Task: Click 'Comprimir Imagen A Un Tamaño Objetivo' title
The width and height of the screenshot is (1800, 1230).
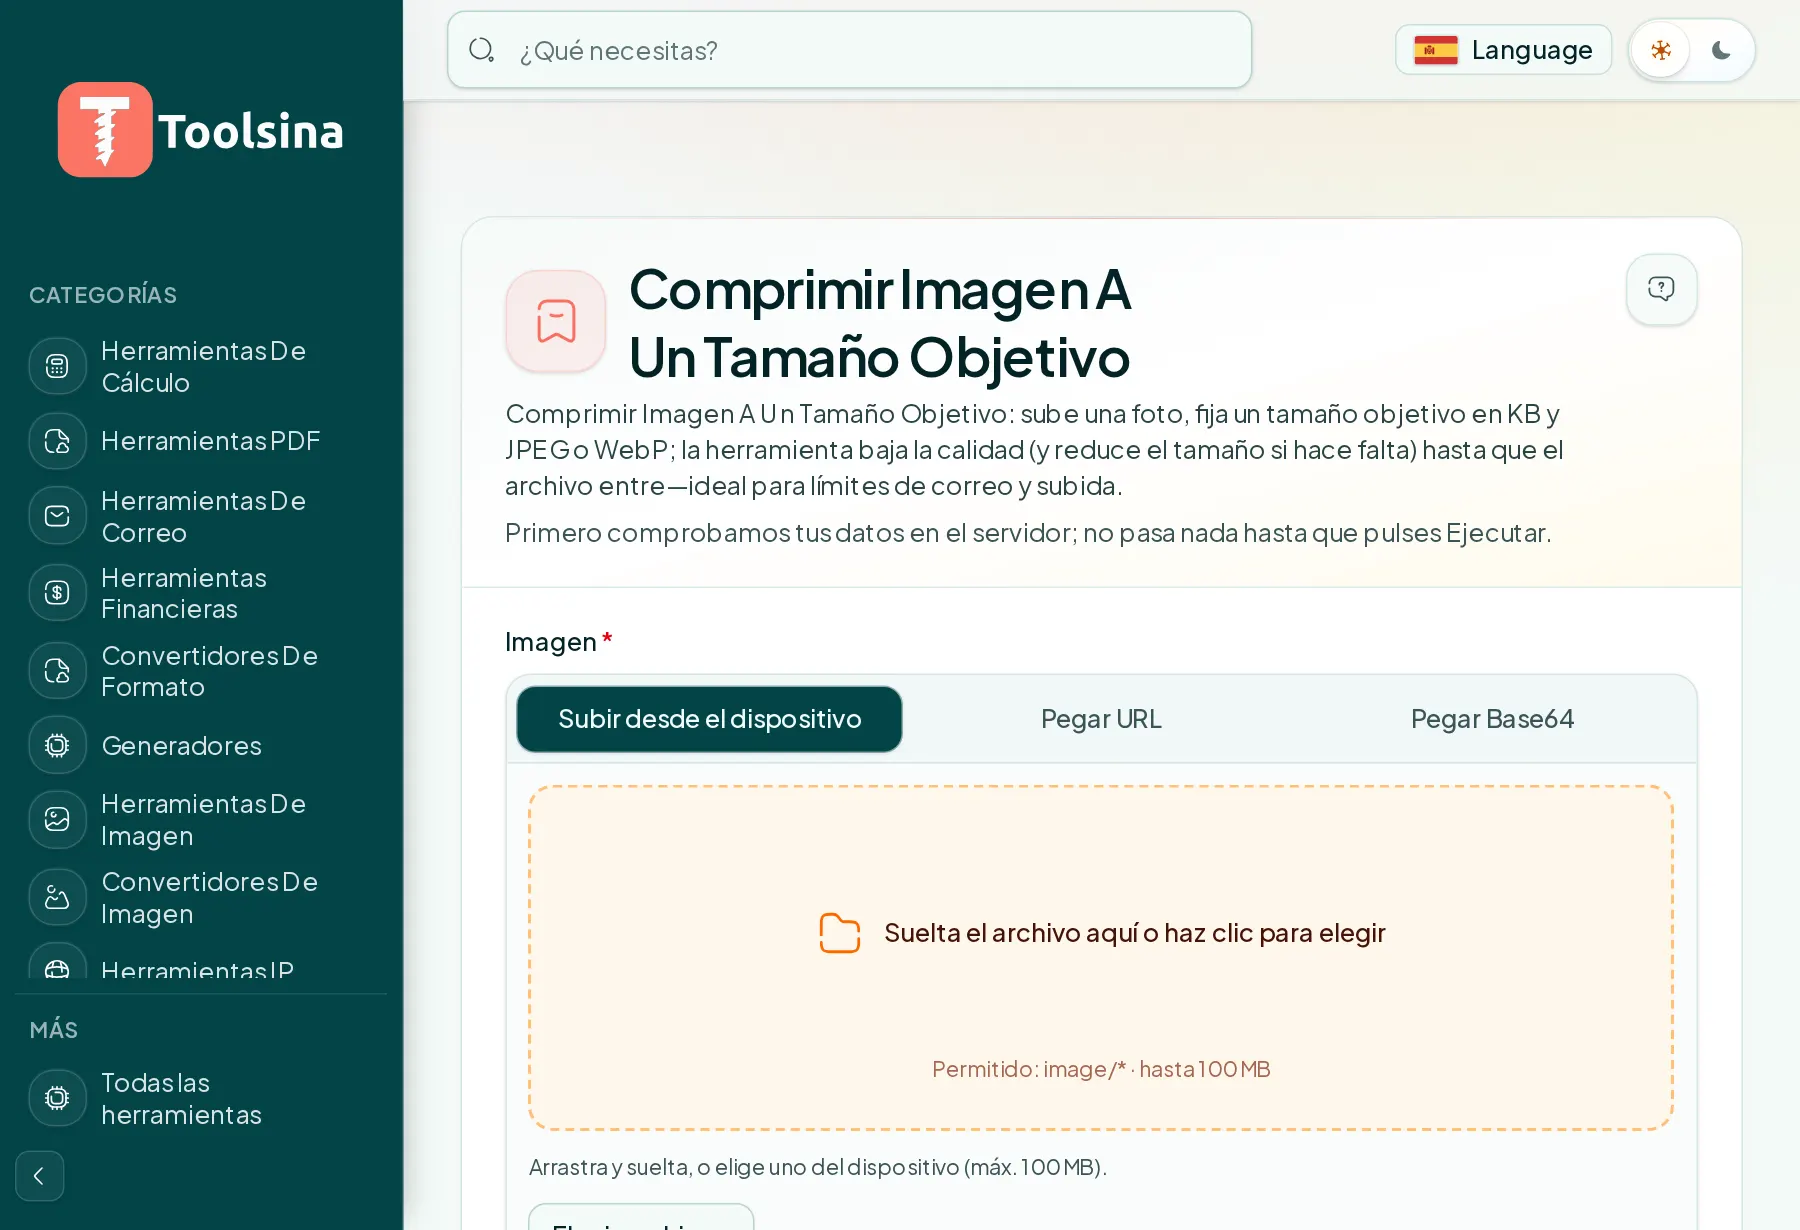Action: click(880, 323)
